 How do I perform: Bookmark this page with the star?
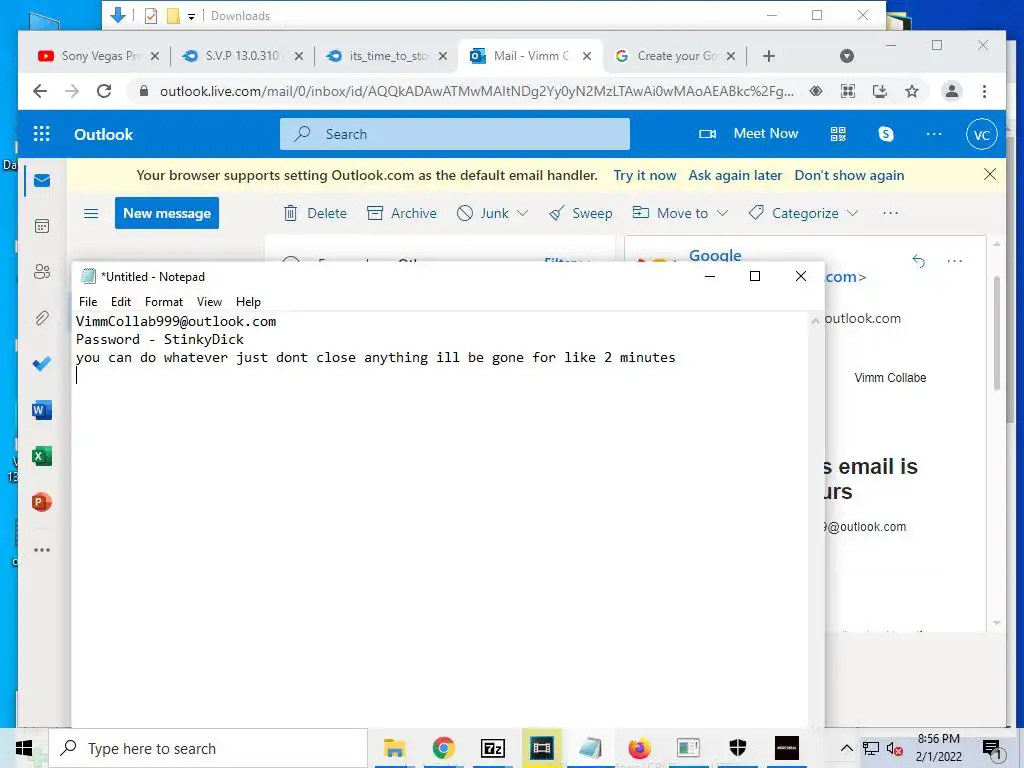(x=912, y=91)
